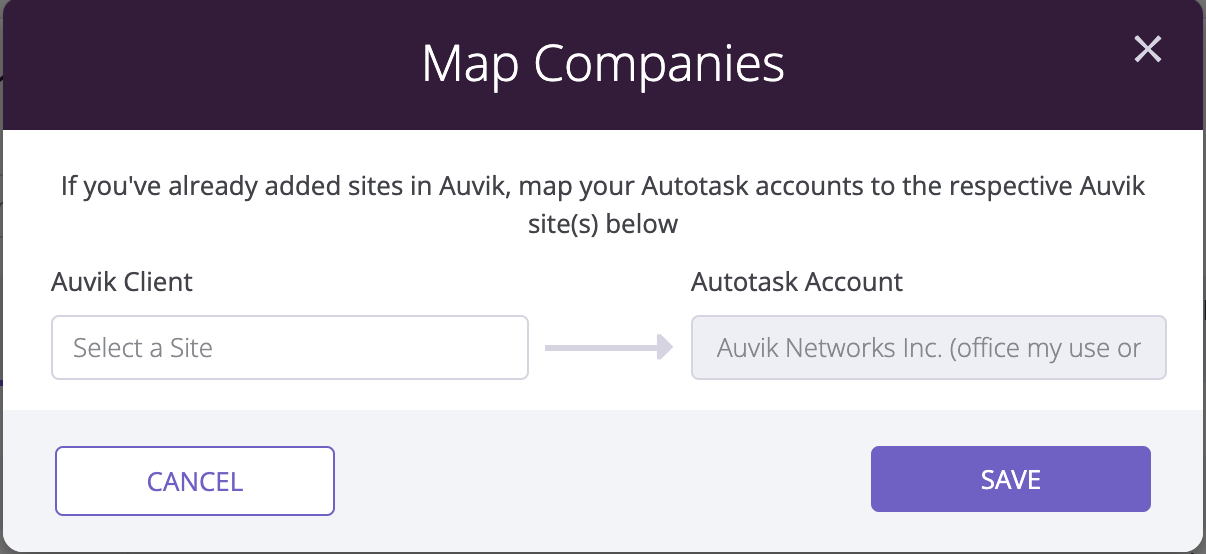
Task: Click the dark purple dialog header bar
Action: 603,65
